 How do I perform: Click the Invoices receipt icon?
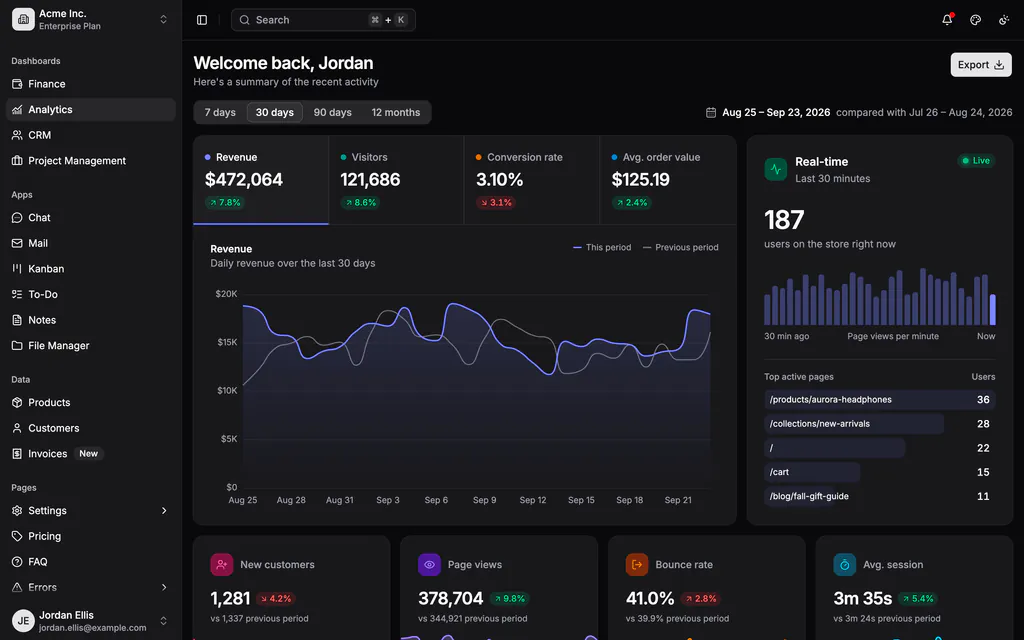pyautogui.click(x=17, y=454)
